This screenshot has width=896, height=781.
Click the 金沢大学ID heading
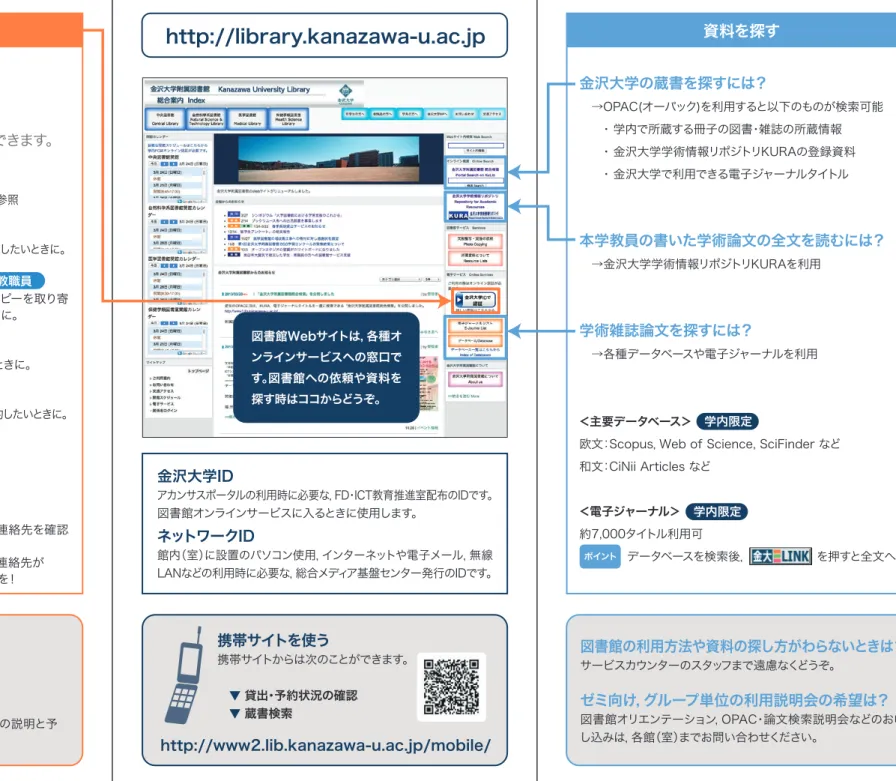pos(195,475)
